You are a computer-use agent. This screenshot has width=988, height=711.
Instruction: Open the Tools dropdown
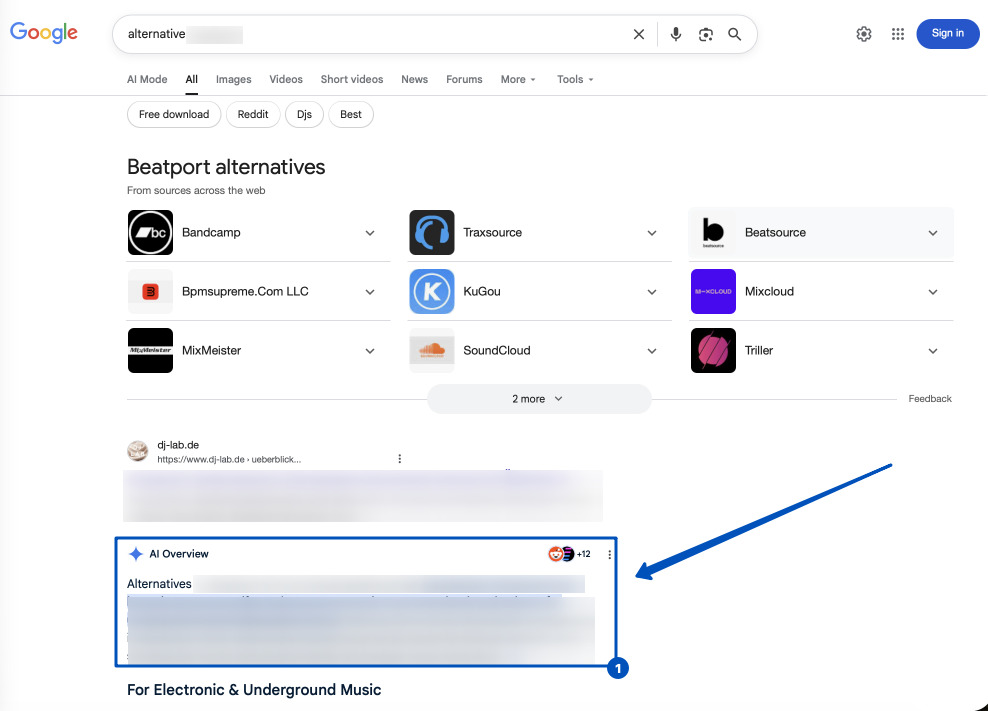point(575,79)
